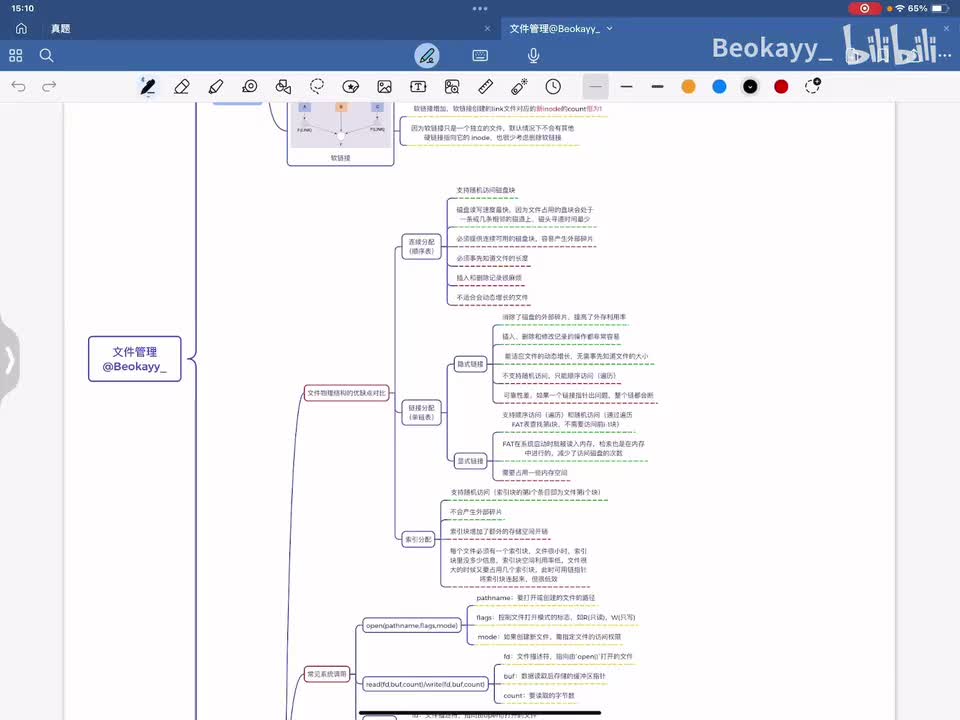
Task: Select the 文件物理结构的优缺点对比 node
Action: [347, 393]
